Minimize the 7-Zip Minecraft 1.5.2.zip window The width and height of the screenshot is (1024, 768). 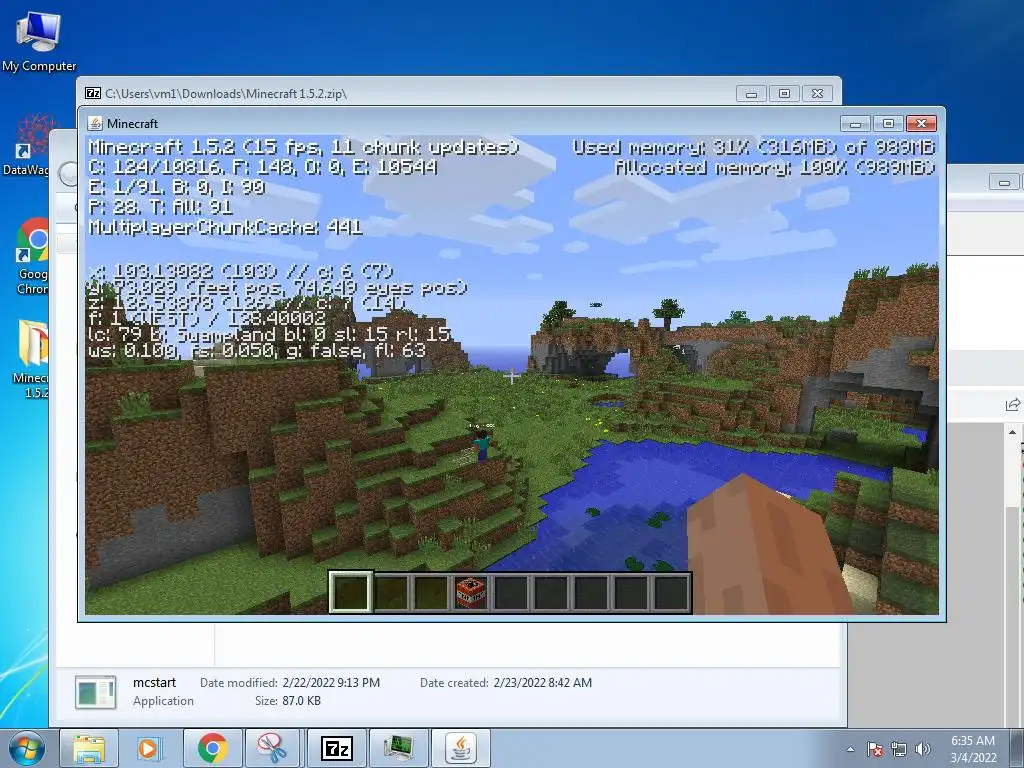751,94
